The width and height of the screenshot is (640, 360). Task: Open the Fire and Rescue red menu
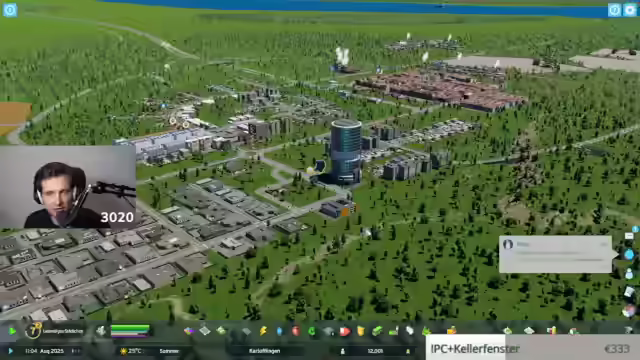coord(345,331)
